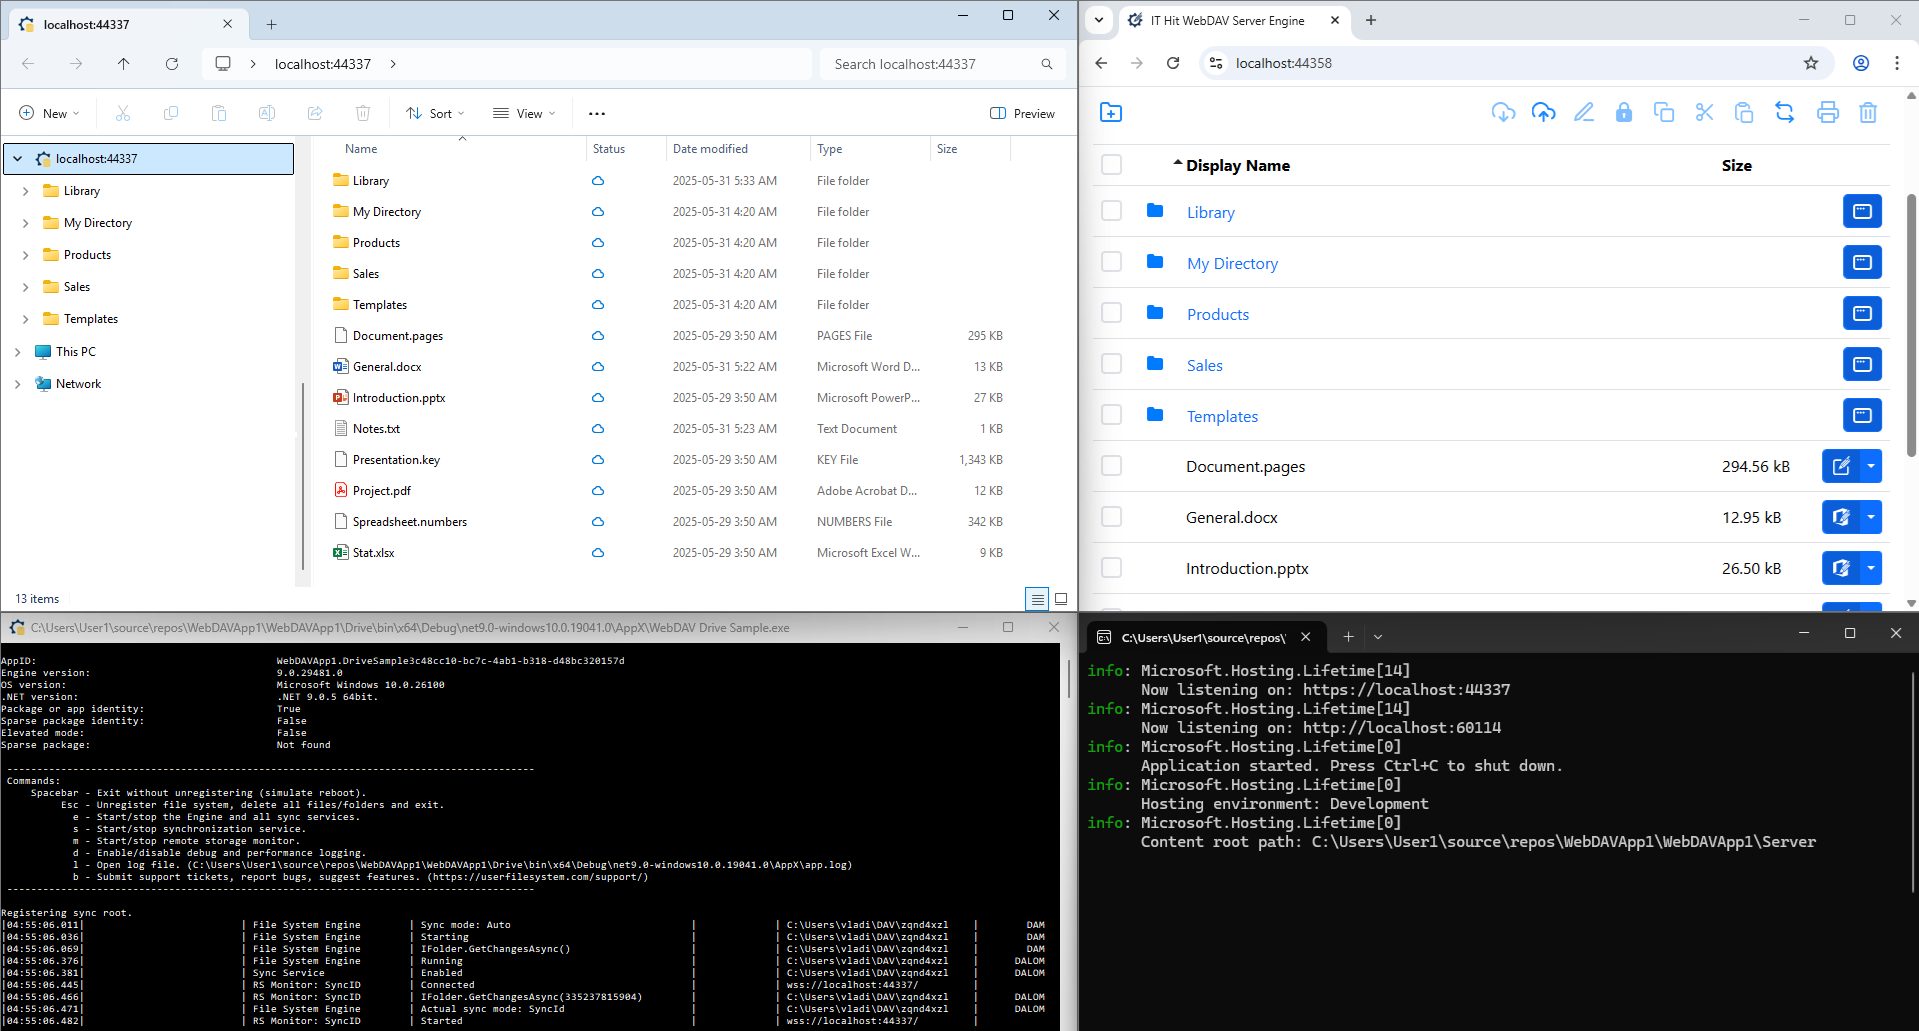Open the See more ellipsis in Explorer
The height and width of the screenshot is (1031, 1919).
tap(597, 114)
